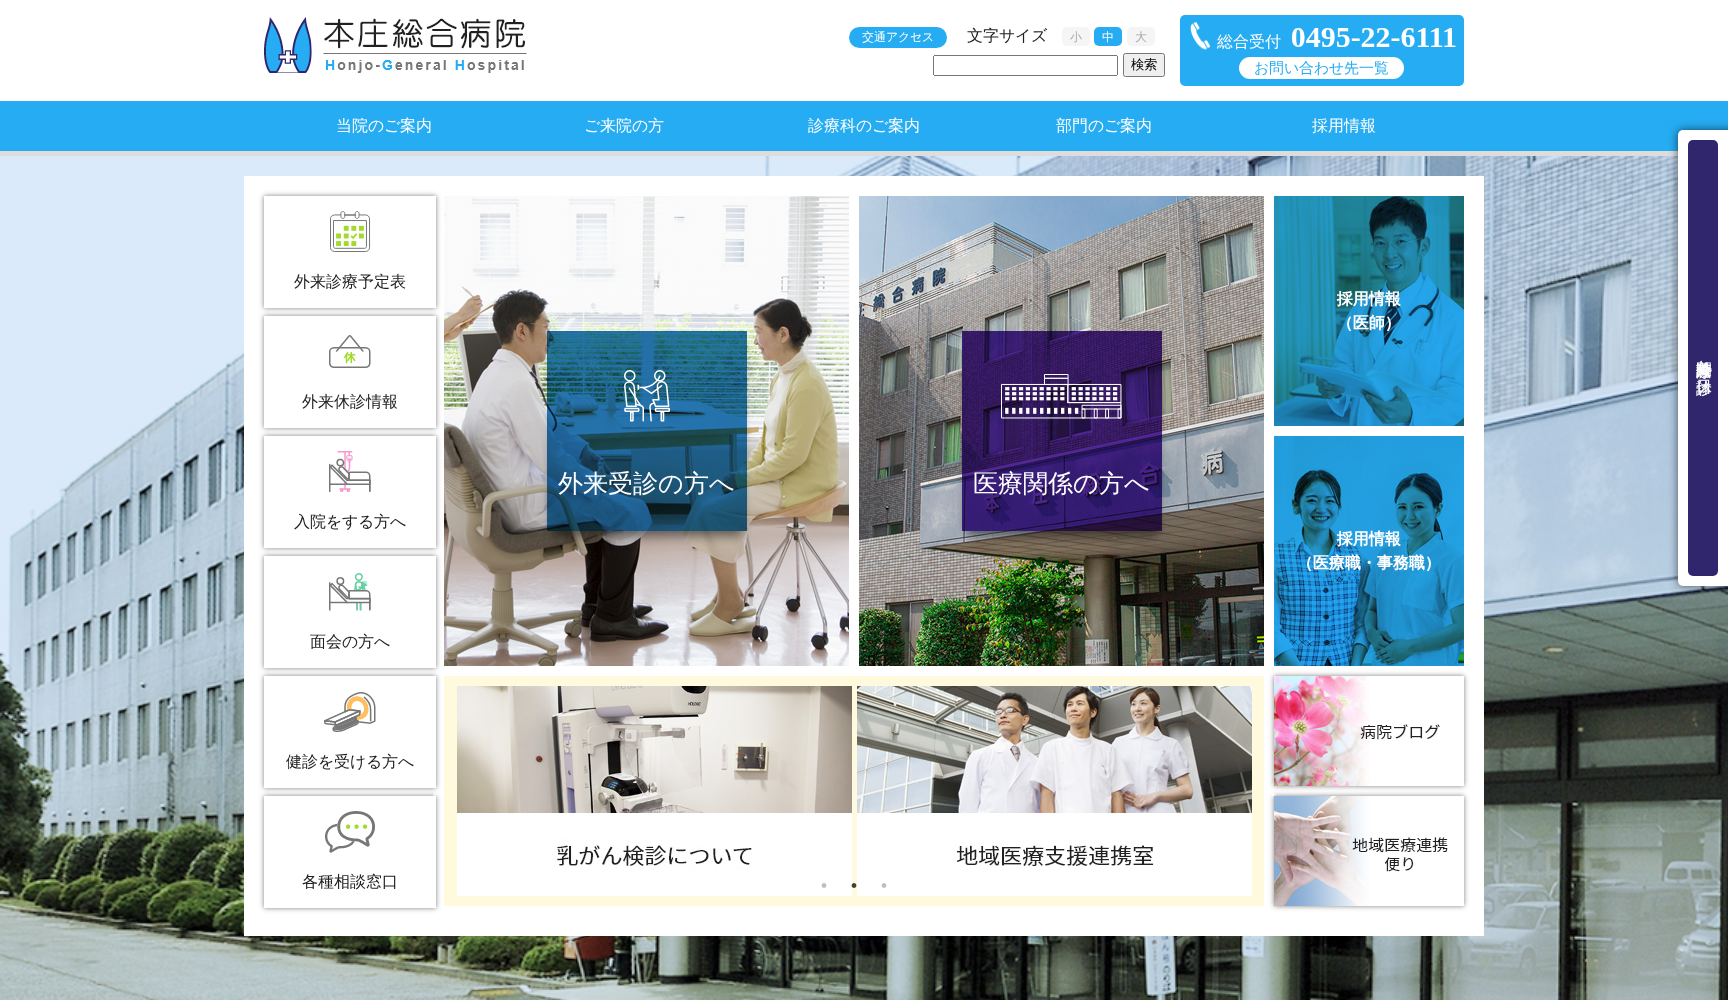Set text size to 小 (small)

1076,37
